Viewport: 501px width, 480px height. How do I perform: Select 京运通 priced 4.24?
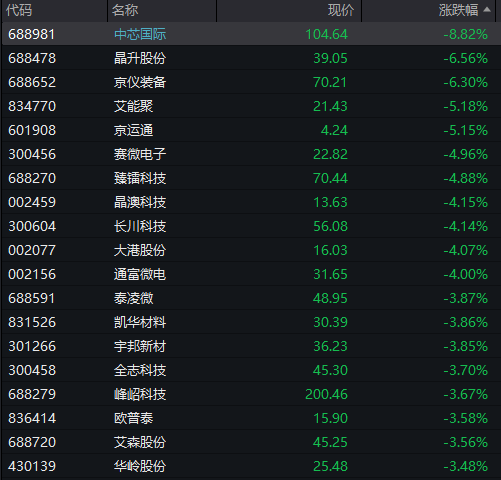click(x=334, y=130)
